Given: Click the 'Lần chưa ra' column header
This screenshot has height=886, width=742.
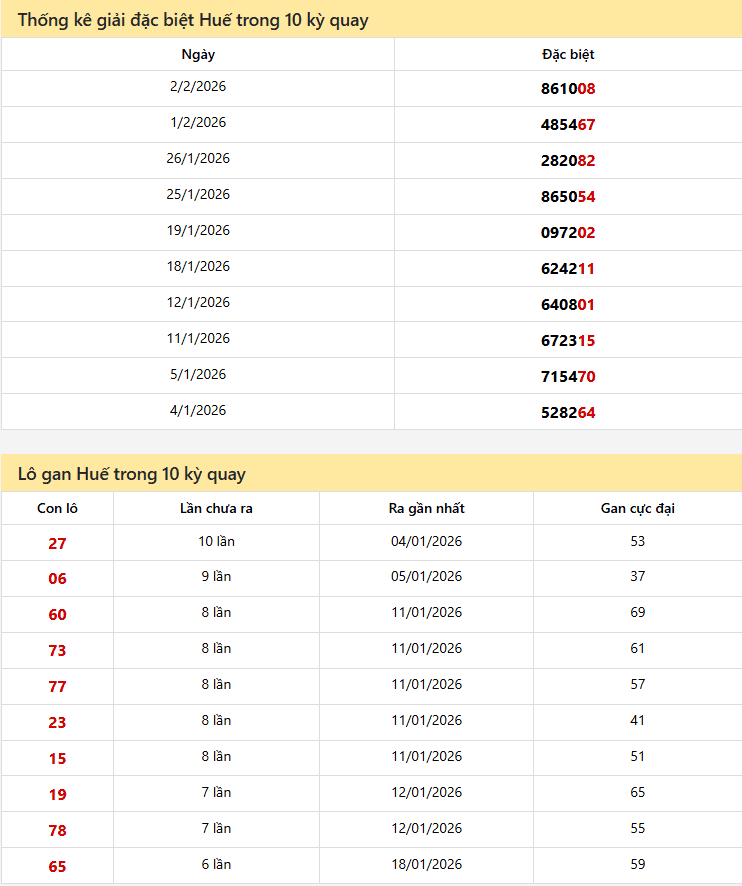Looking at the screenshot, I should (x=216, y=509).
